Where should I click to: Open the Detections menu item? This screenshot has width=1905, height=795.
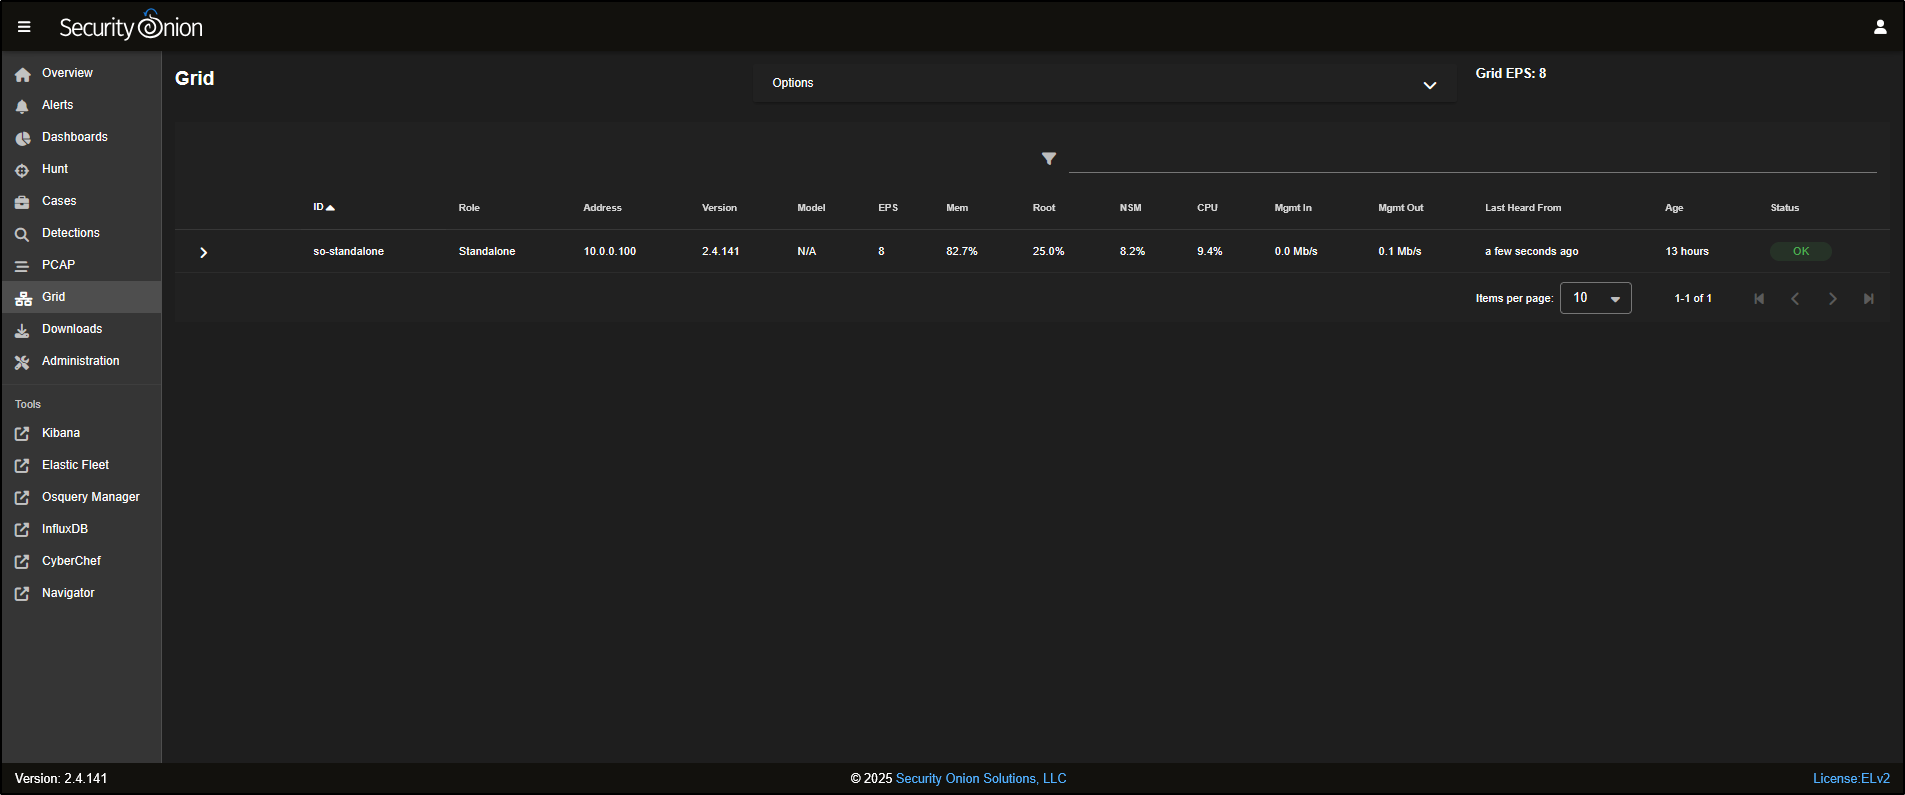click(x=70, y=233)
